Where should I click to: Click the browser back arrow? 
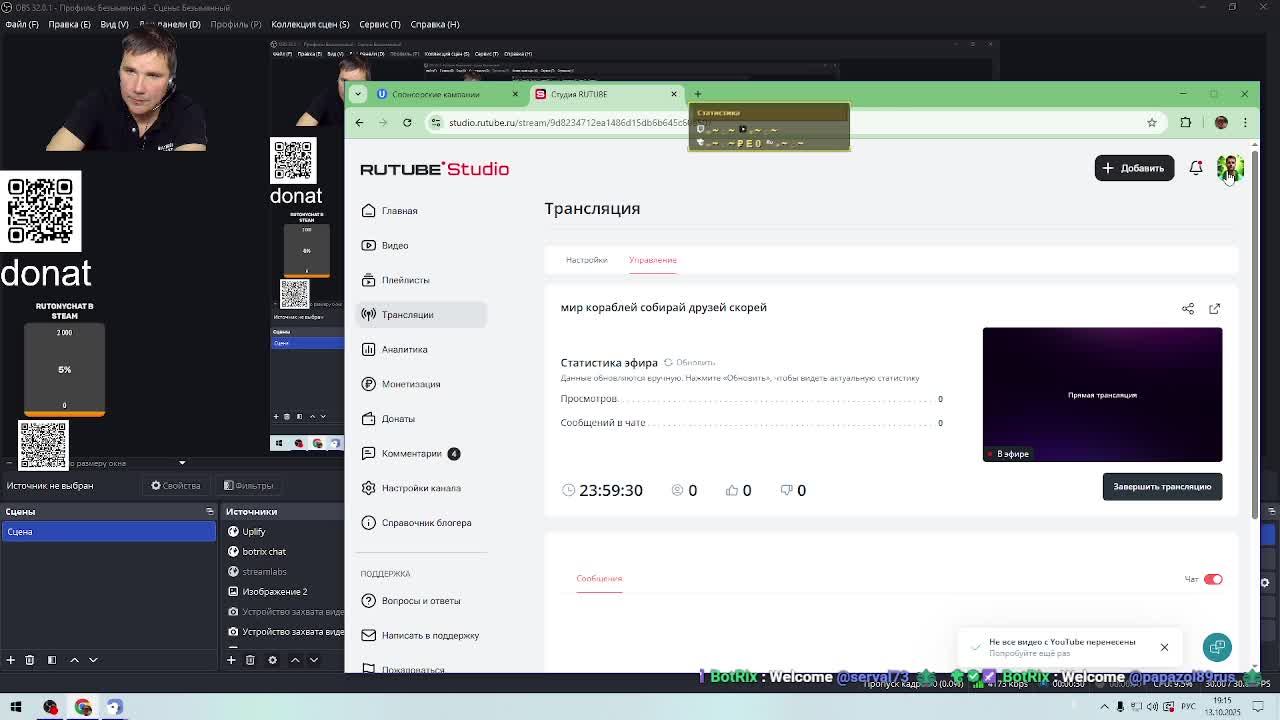tap(359, 122)
